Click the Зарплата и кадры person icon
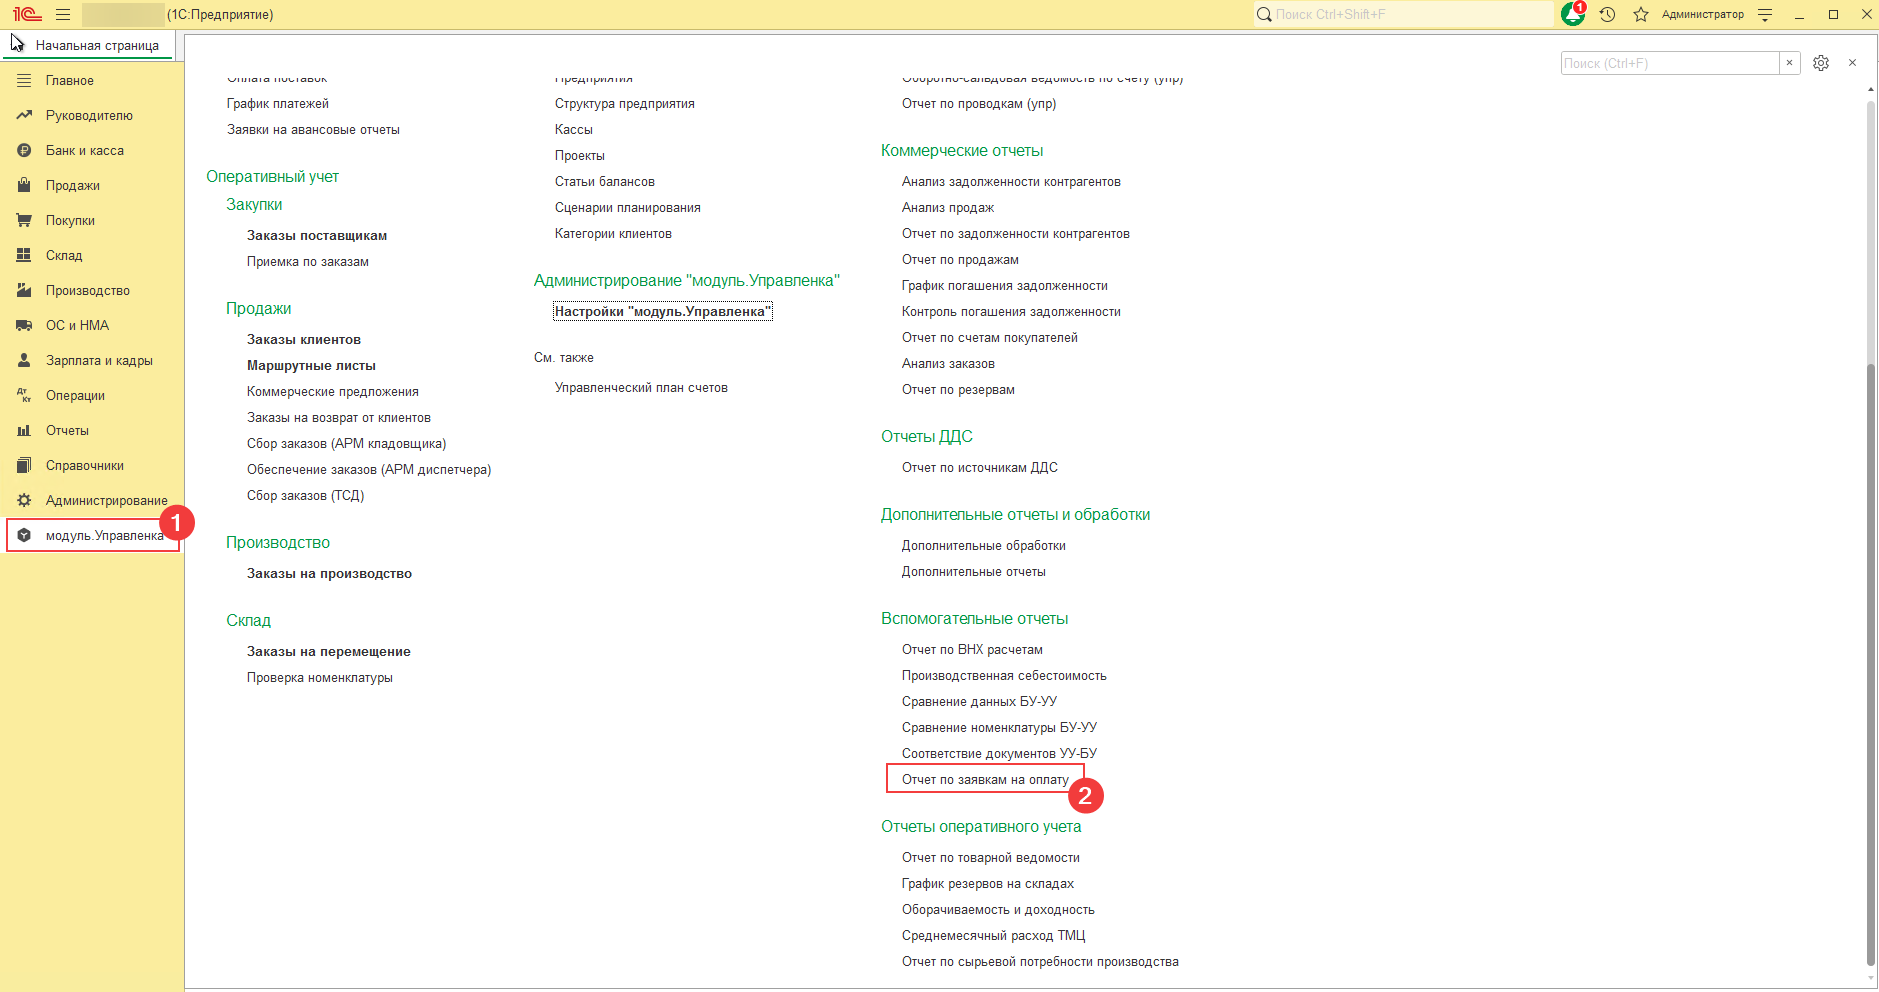The width and height of the screenshot is (1879, 992). (x=24, y=360)
